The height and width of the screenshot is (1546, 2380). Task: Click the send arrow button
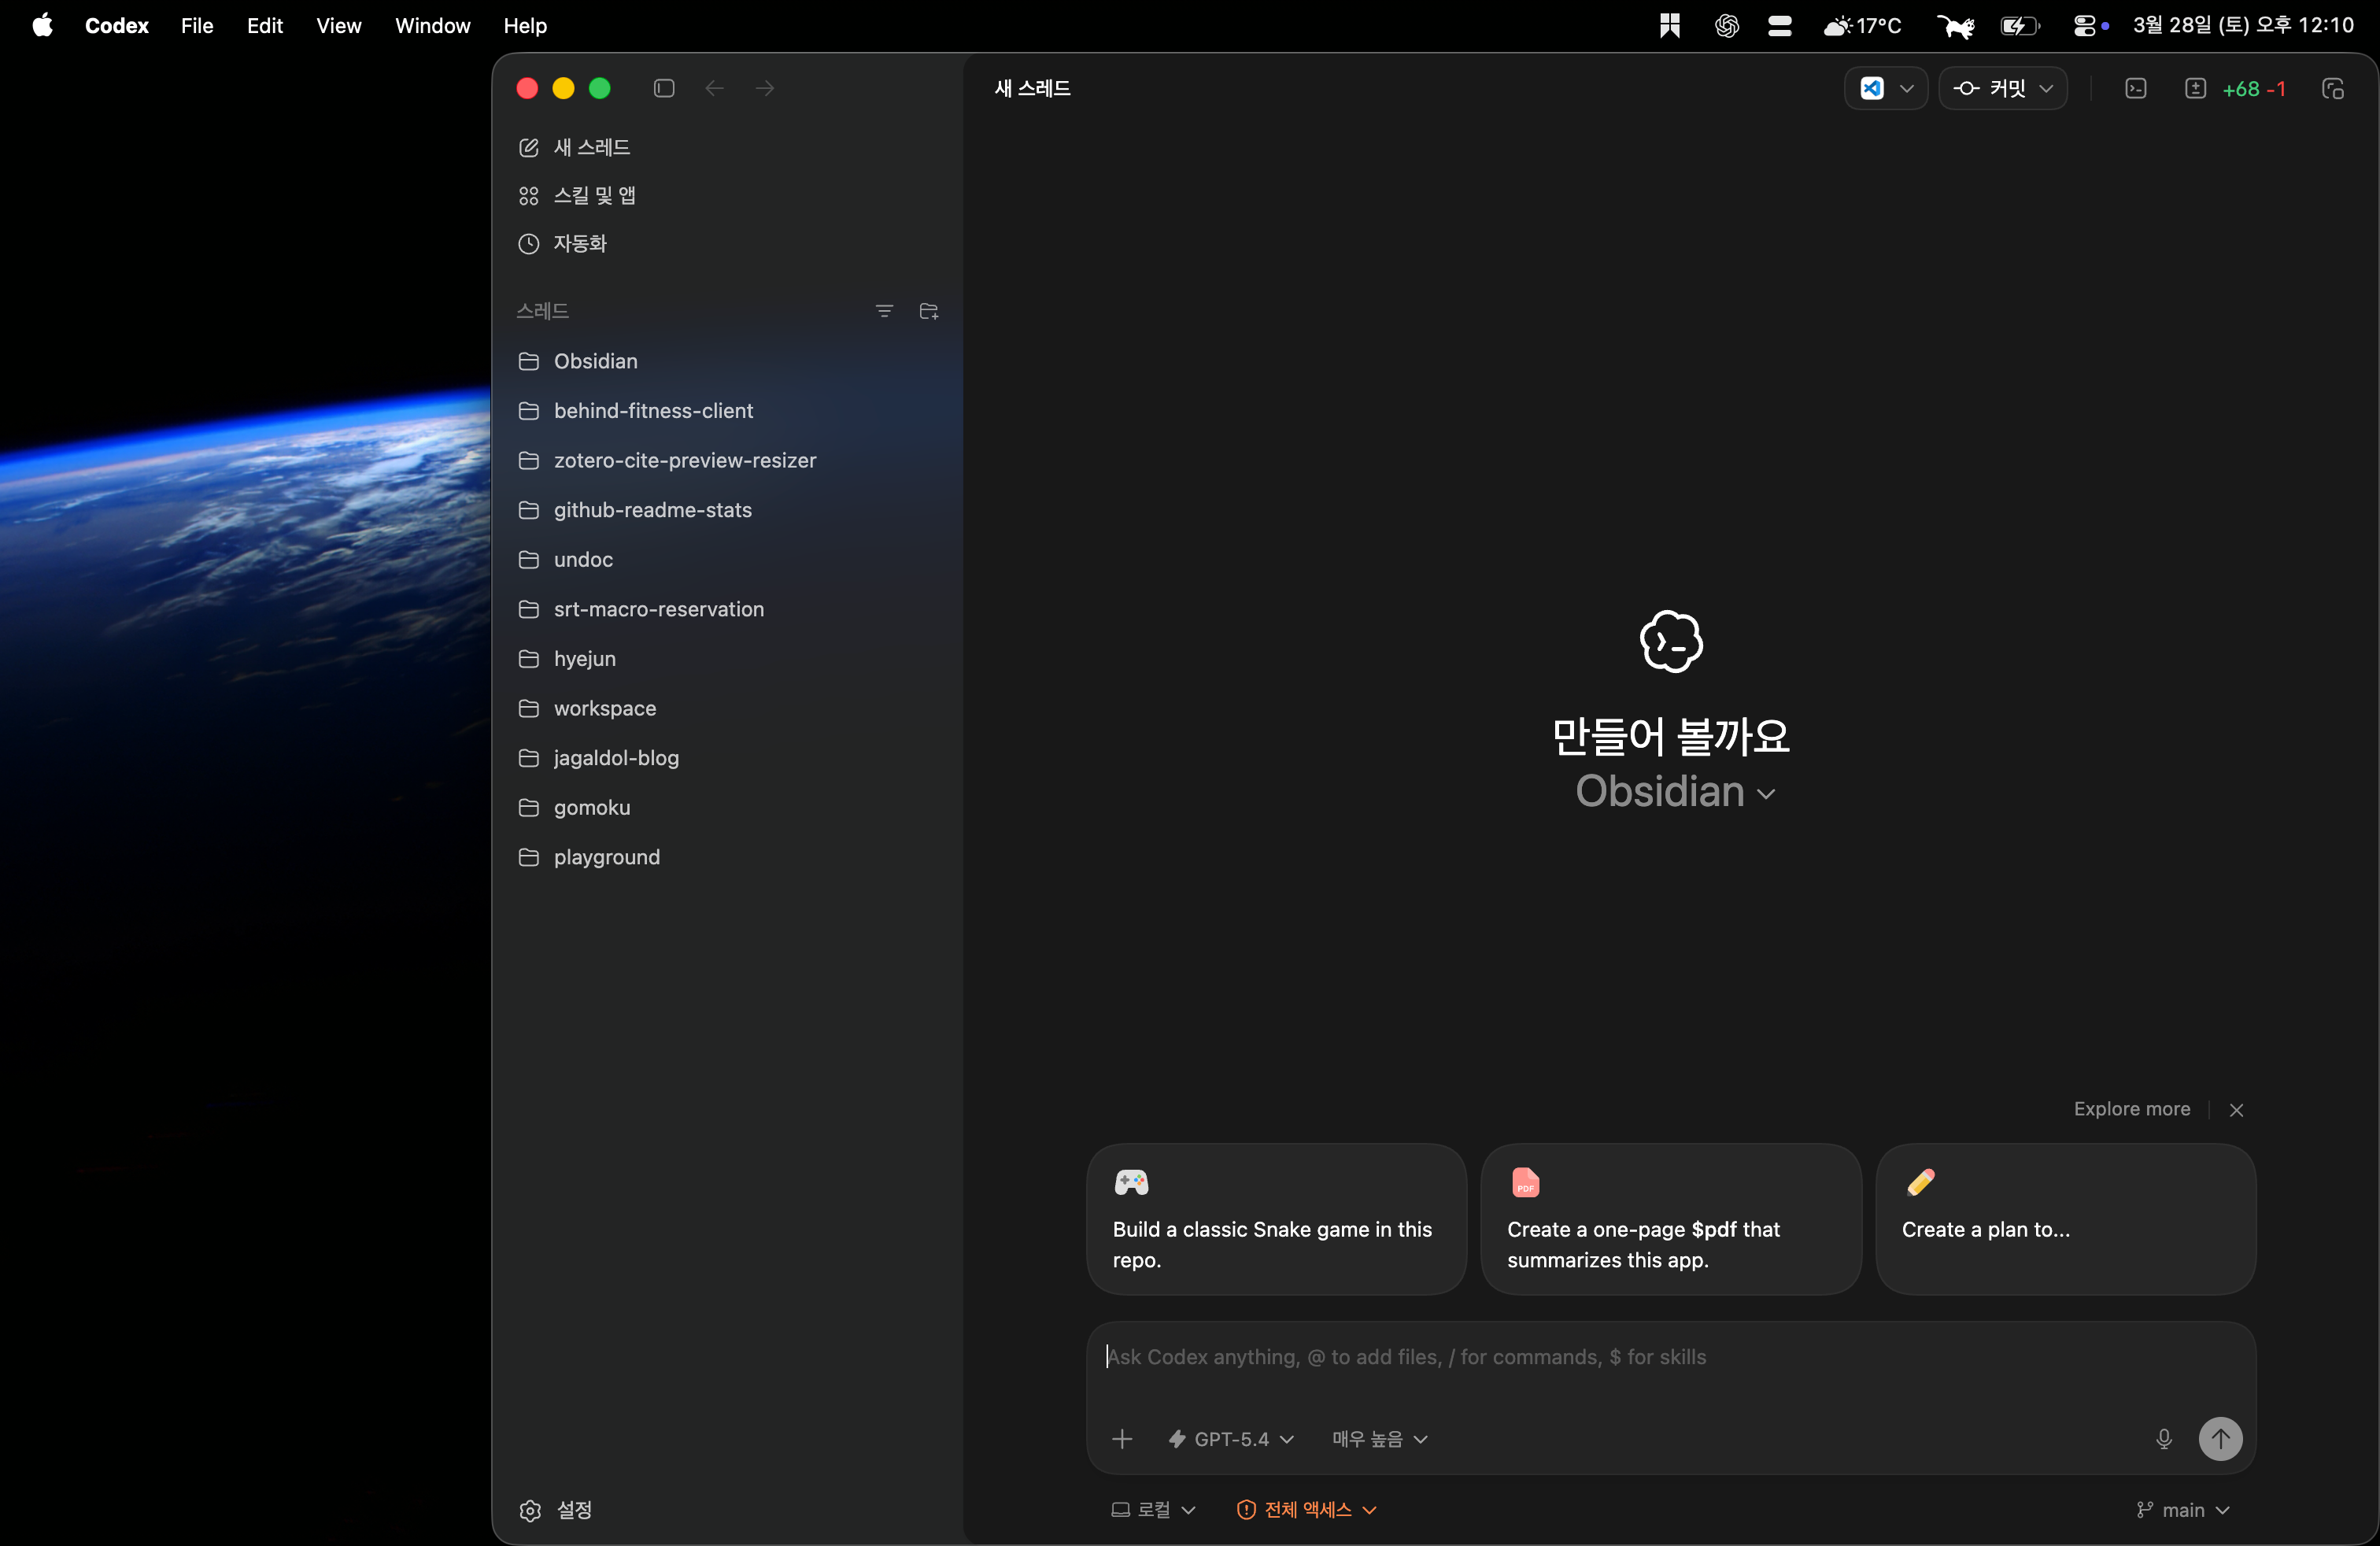pos(2222,1439)
